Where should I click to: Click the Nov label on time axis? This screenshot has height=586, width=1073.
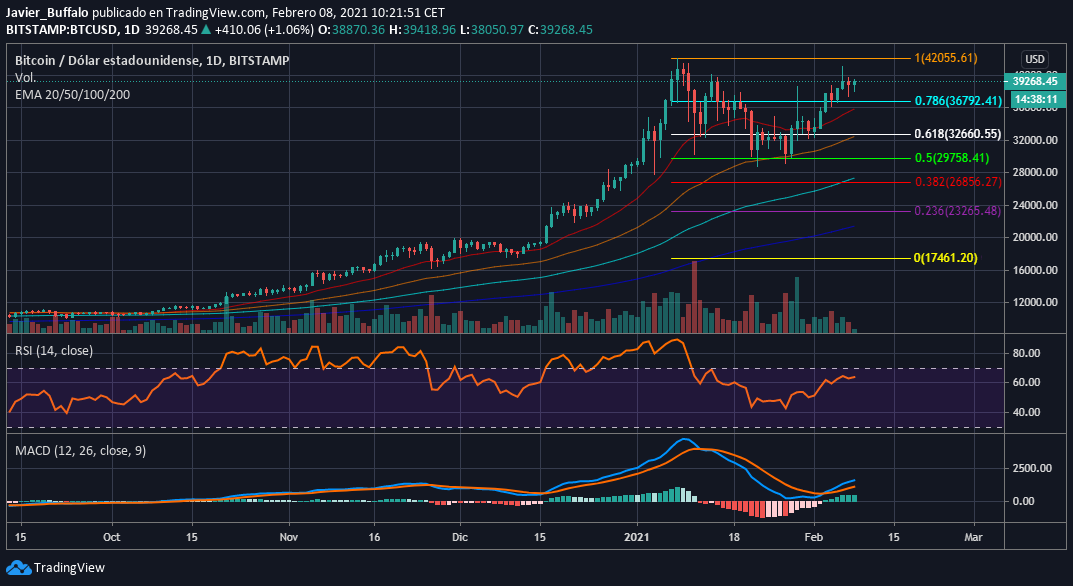(x=289, y=537)
